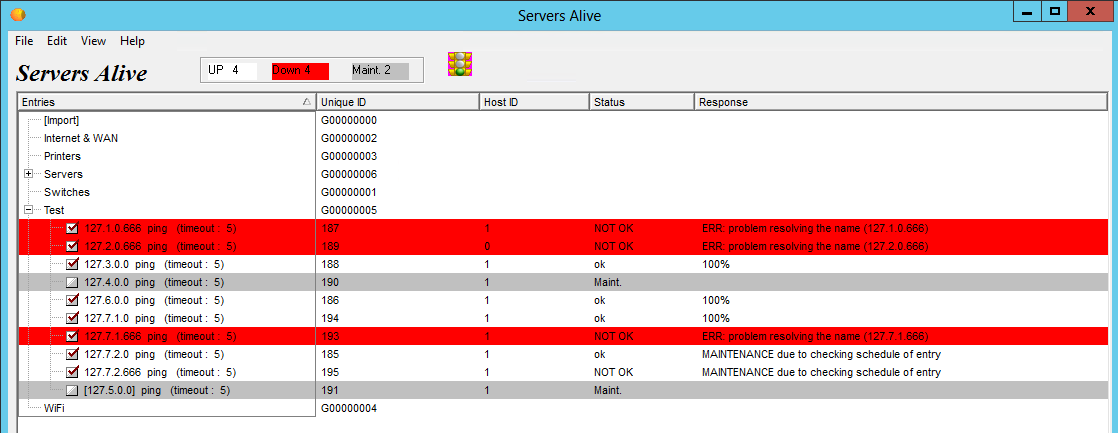Image resolution: width=1118 pixels, height=433 pixels.
Task: Toggle the 127.3.0.0 ping checkbox
Action: tap(72, 264)
